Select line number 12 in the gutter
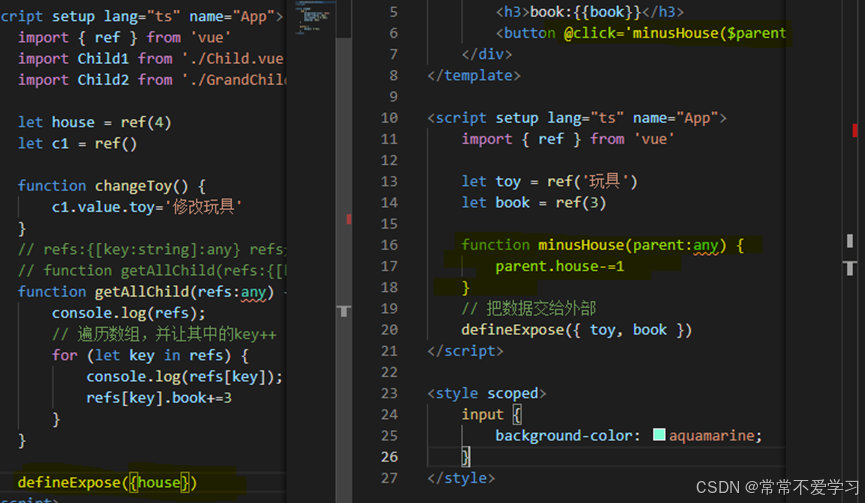The height and width of the screenshot is (503, 865). point(389,160)
